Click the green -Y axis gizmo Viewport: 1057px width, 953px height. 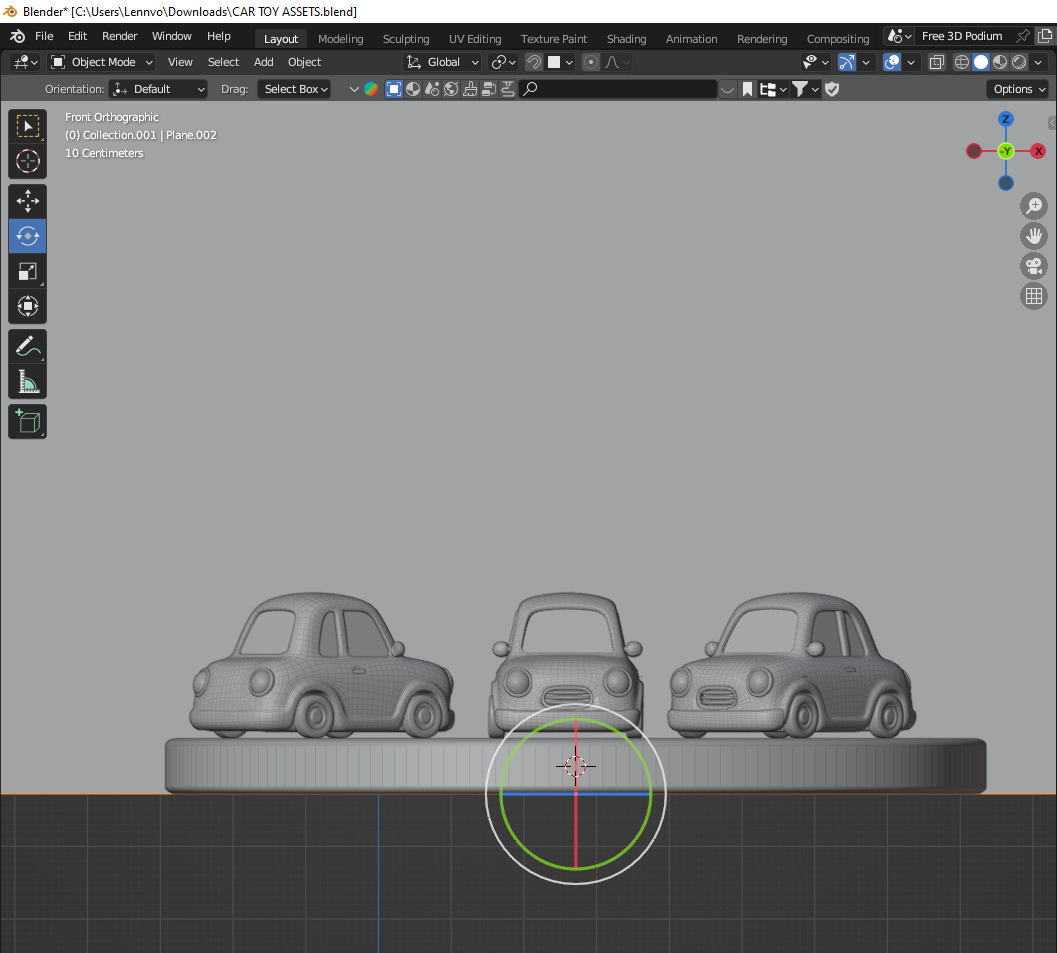(x=1006, y=151)
